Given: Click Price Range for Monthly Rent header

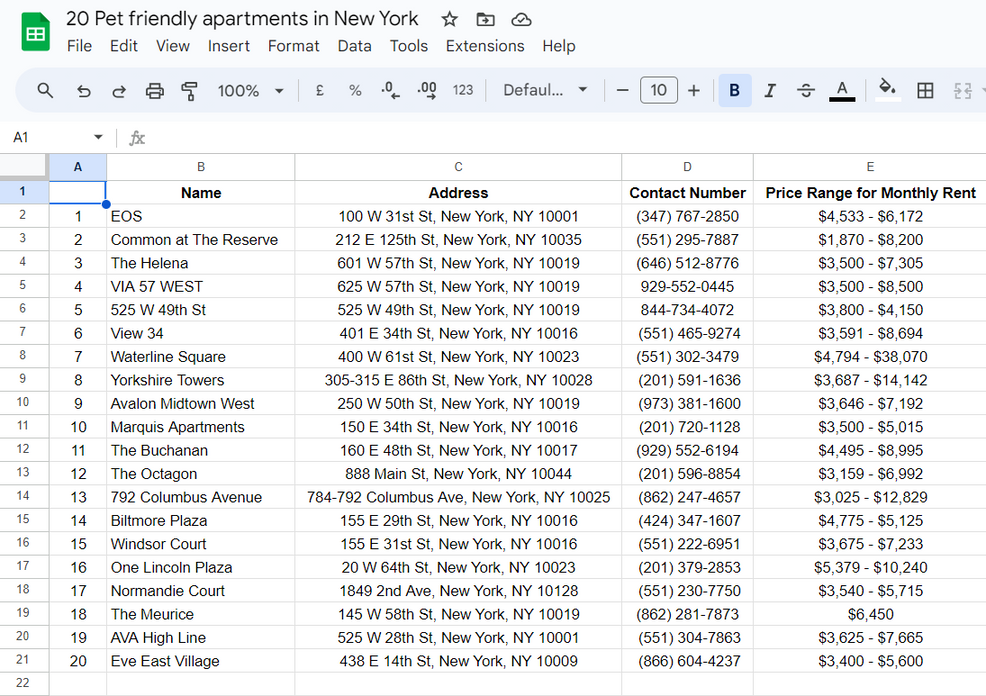Looking at the screenshot, I should point(870,192).
